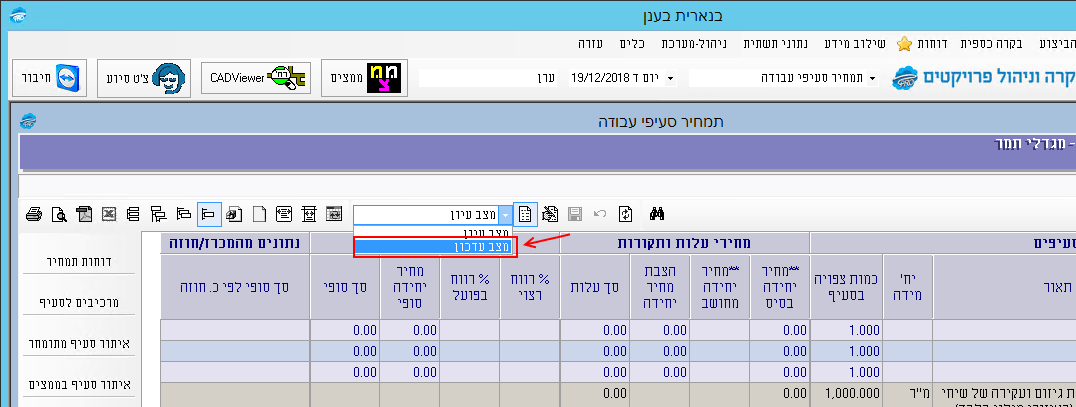Open the דוחות menu

[x=933, y=44]
